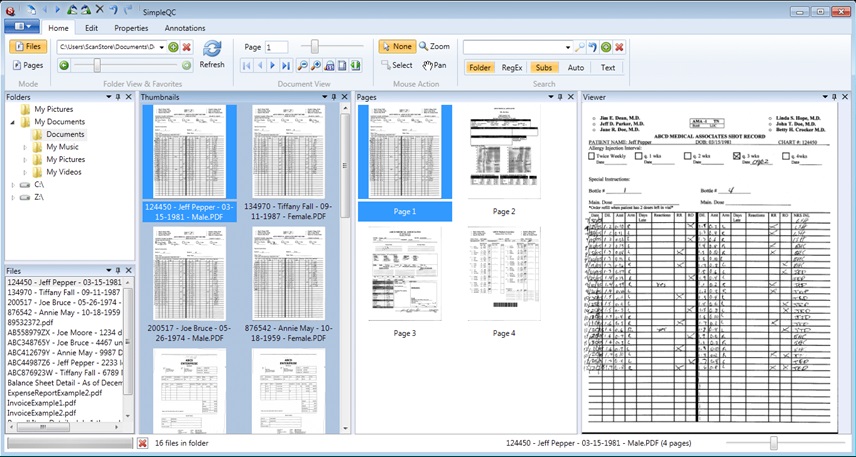Click the delete X icon in the title bar toolbar
Viewport: 856px width, 457px height.
[x=99, y=9]
